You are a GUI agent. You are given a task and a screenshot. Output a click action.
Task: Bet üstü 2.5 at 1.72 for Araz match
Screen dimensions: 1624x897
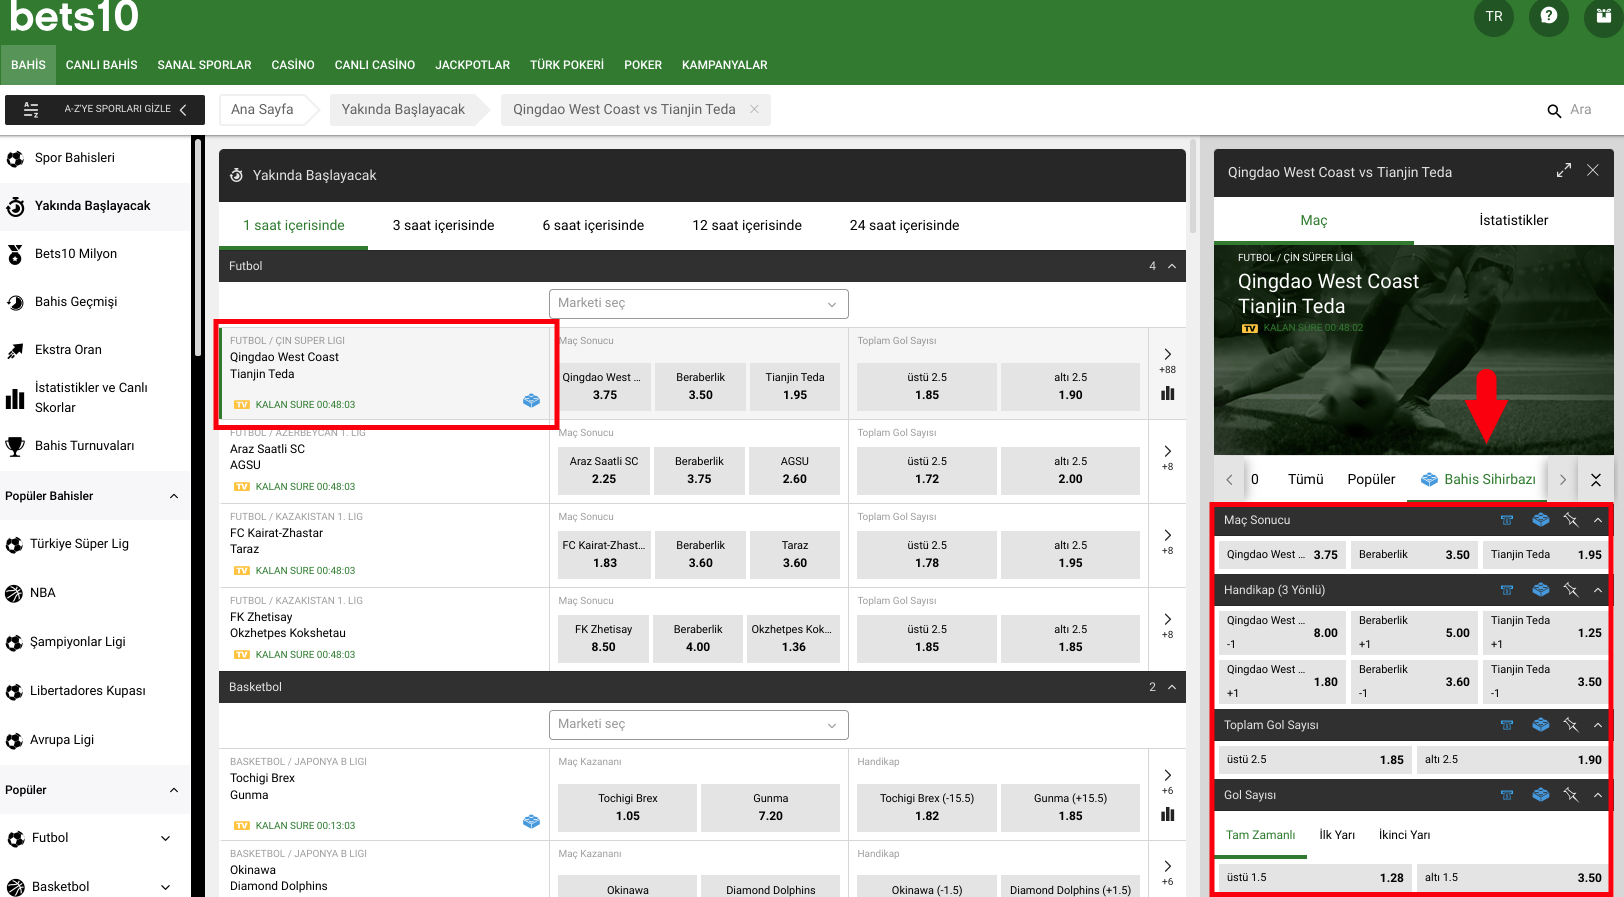(x=927, y=471)
